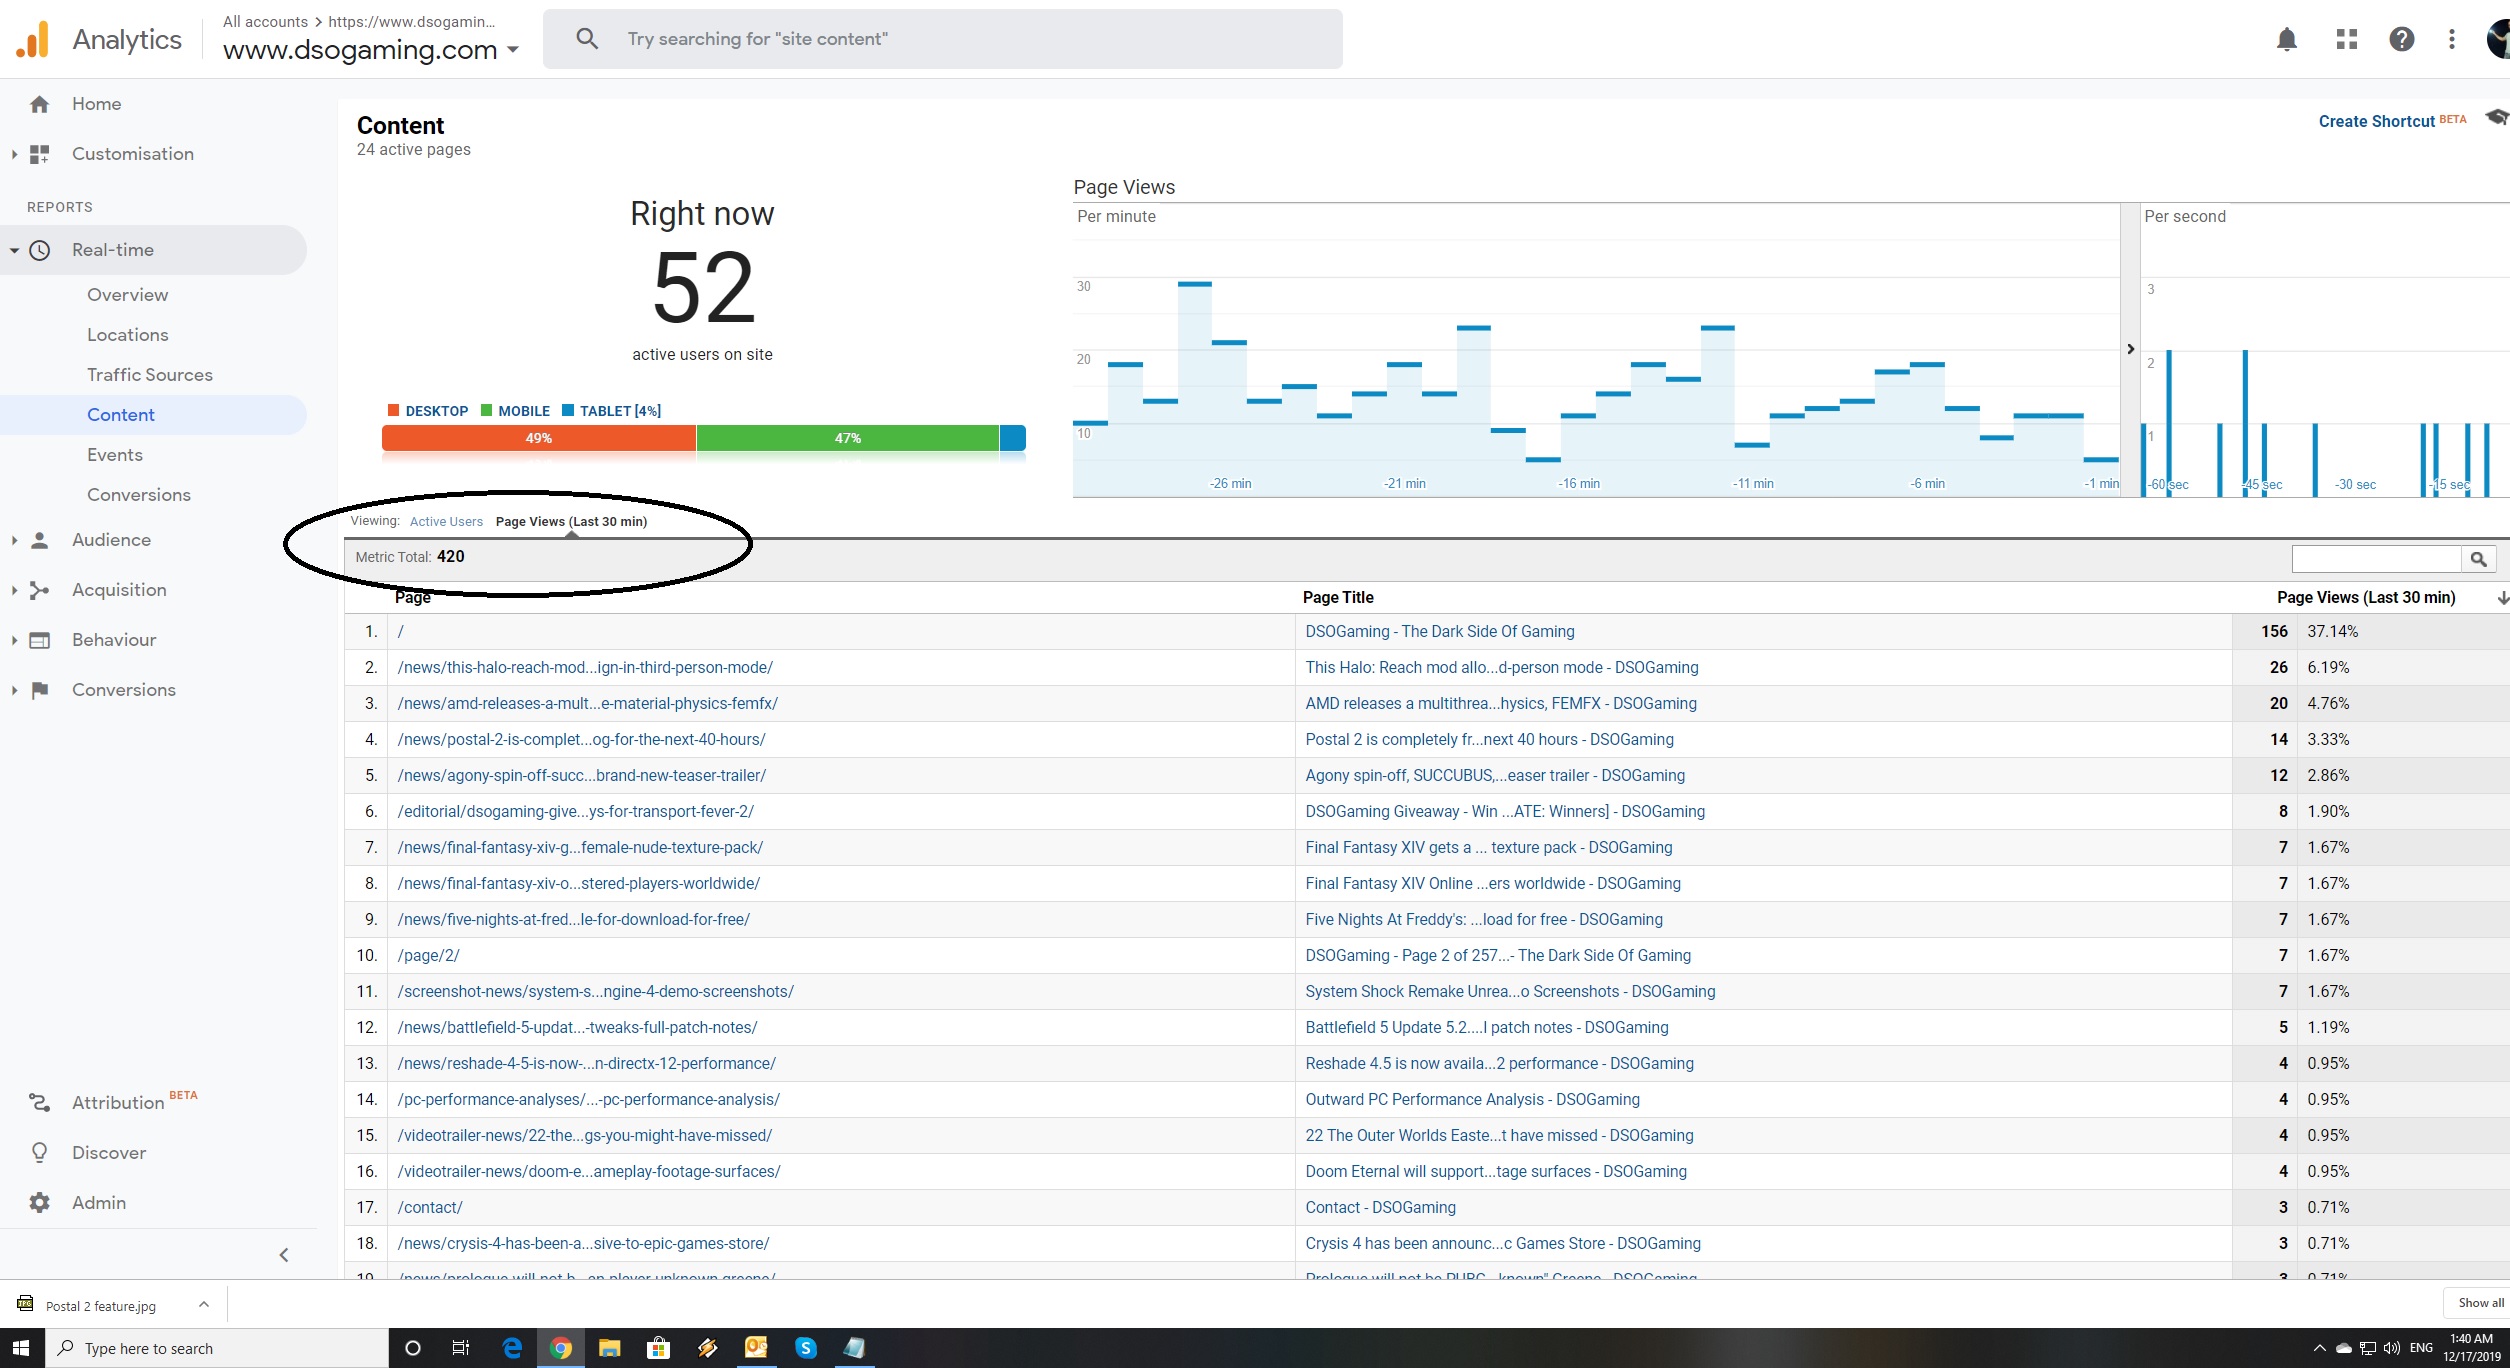Click the Real-time clock icon
Viewport: 2510px width, 1368px height.
click(x=40, y=250)
